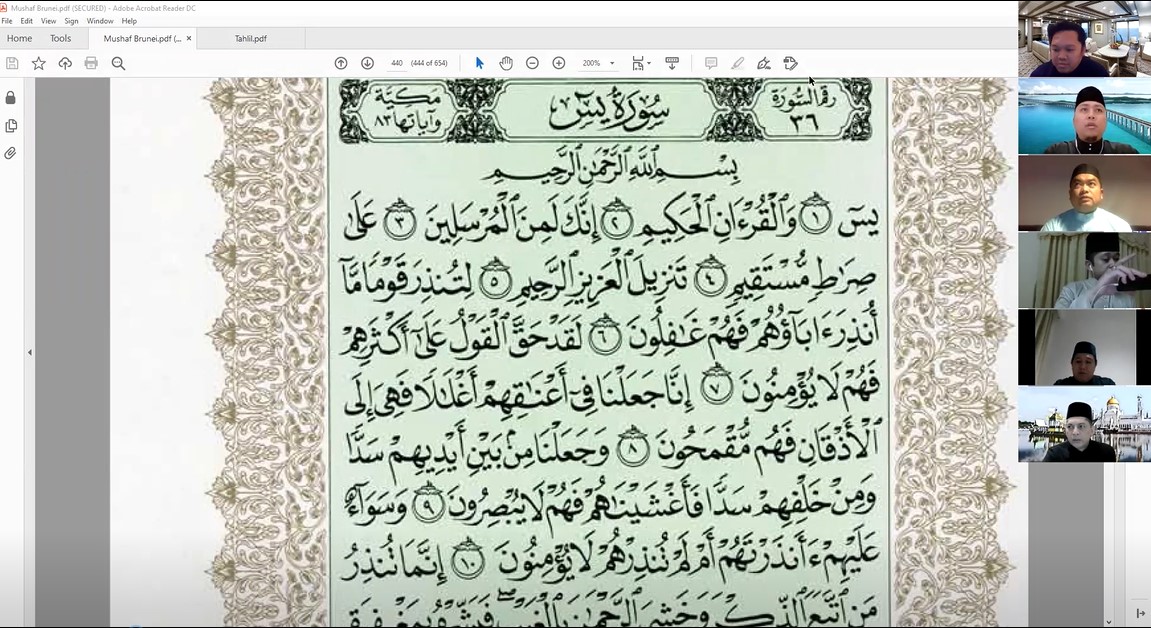Select participant video with dark side bars
Image resolution: width=1151 pixels, height=628 pixels.
coord(1084,347)
